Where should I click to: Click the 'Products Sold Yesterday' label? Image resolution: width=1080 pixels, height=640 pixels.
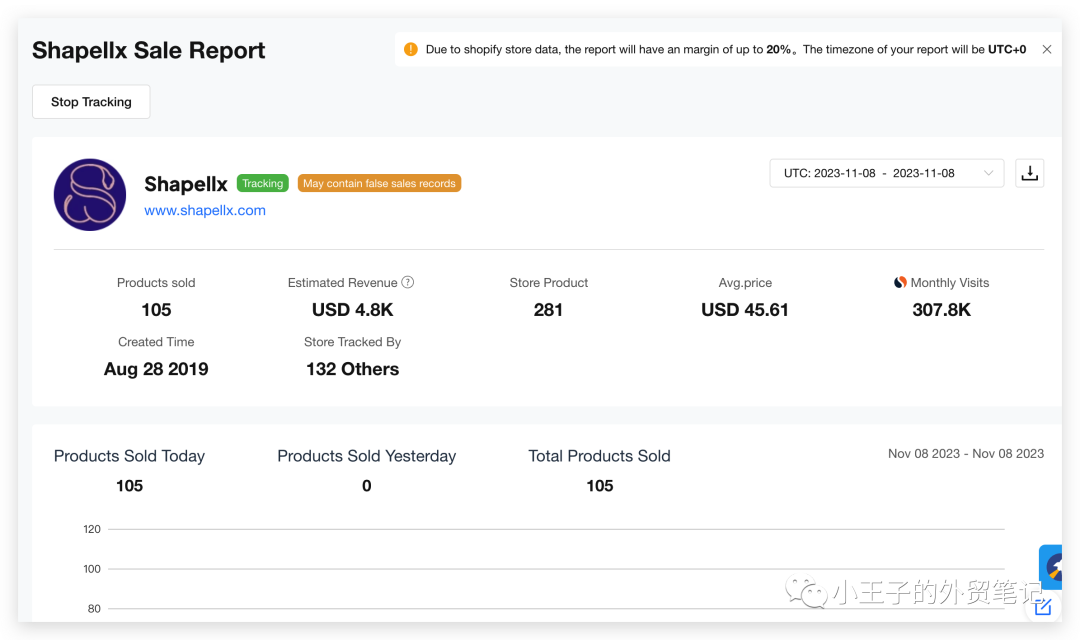tap(366, 456)
